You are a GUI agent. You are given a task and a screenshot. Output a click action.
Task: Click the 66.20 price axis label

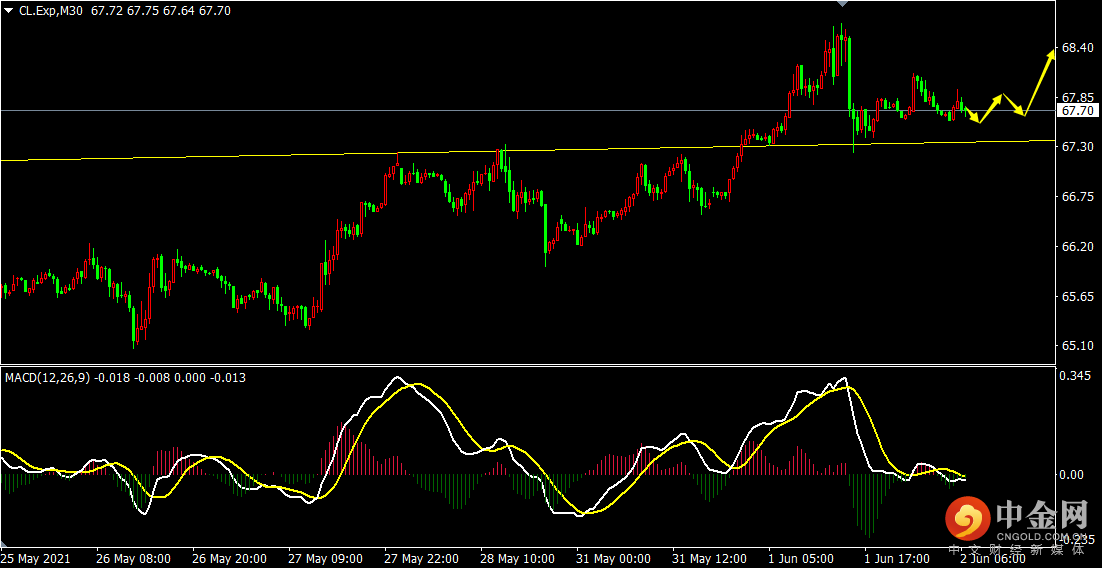click(x=1077, y=247)
